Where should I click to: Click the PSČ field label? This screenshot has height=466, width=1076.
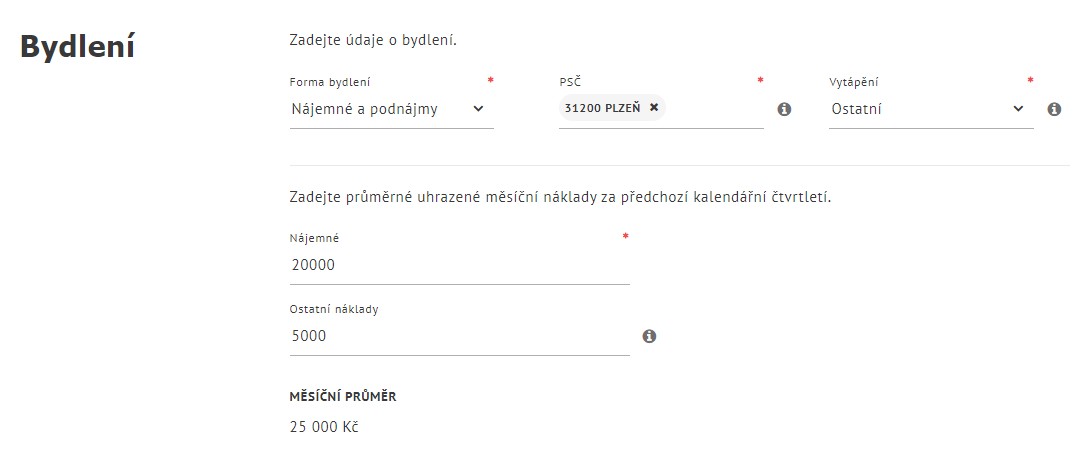pos(570,82)
